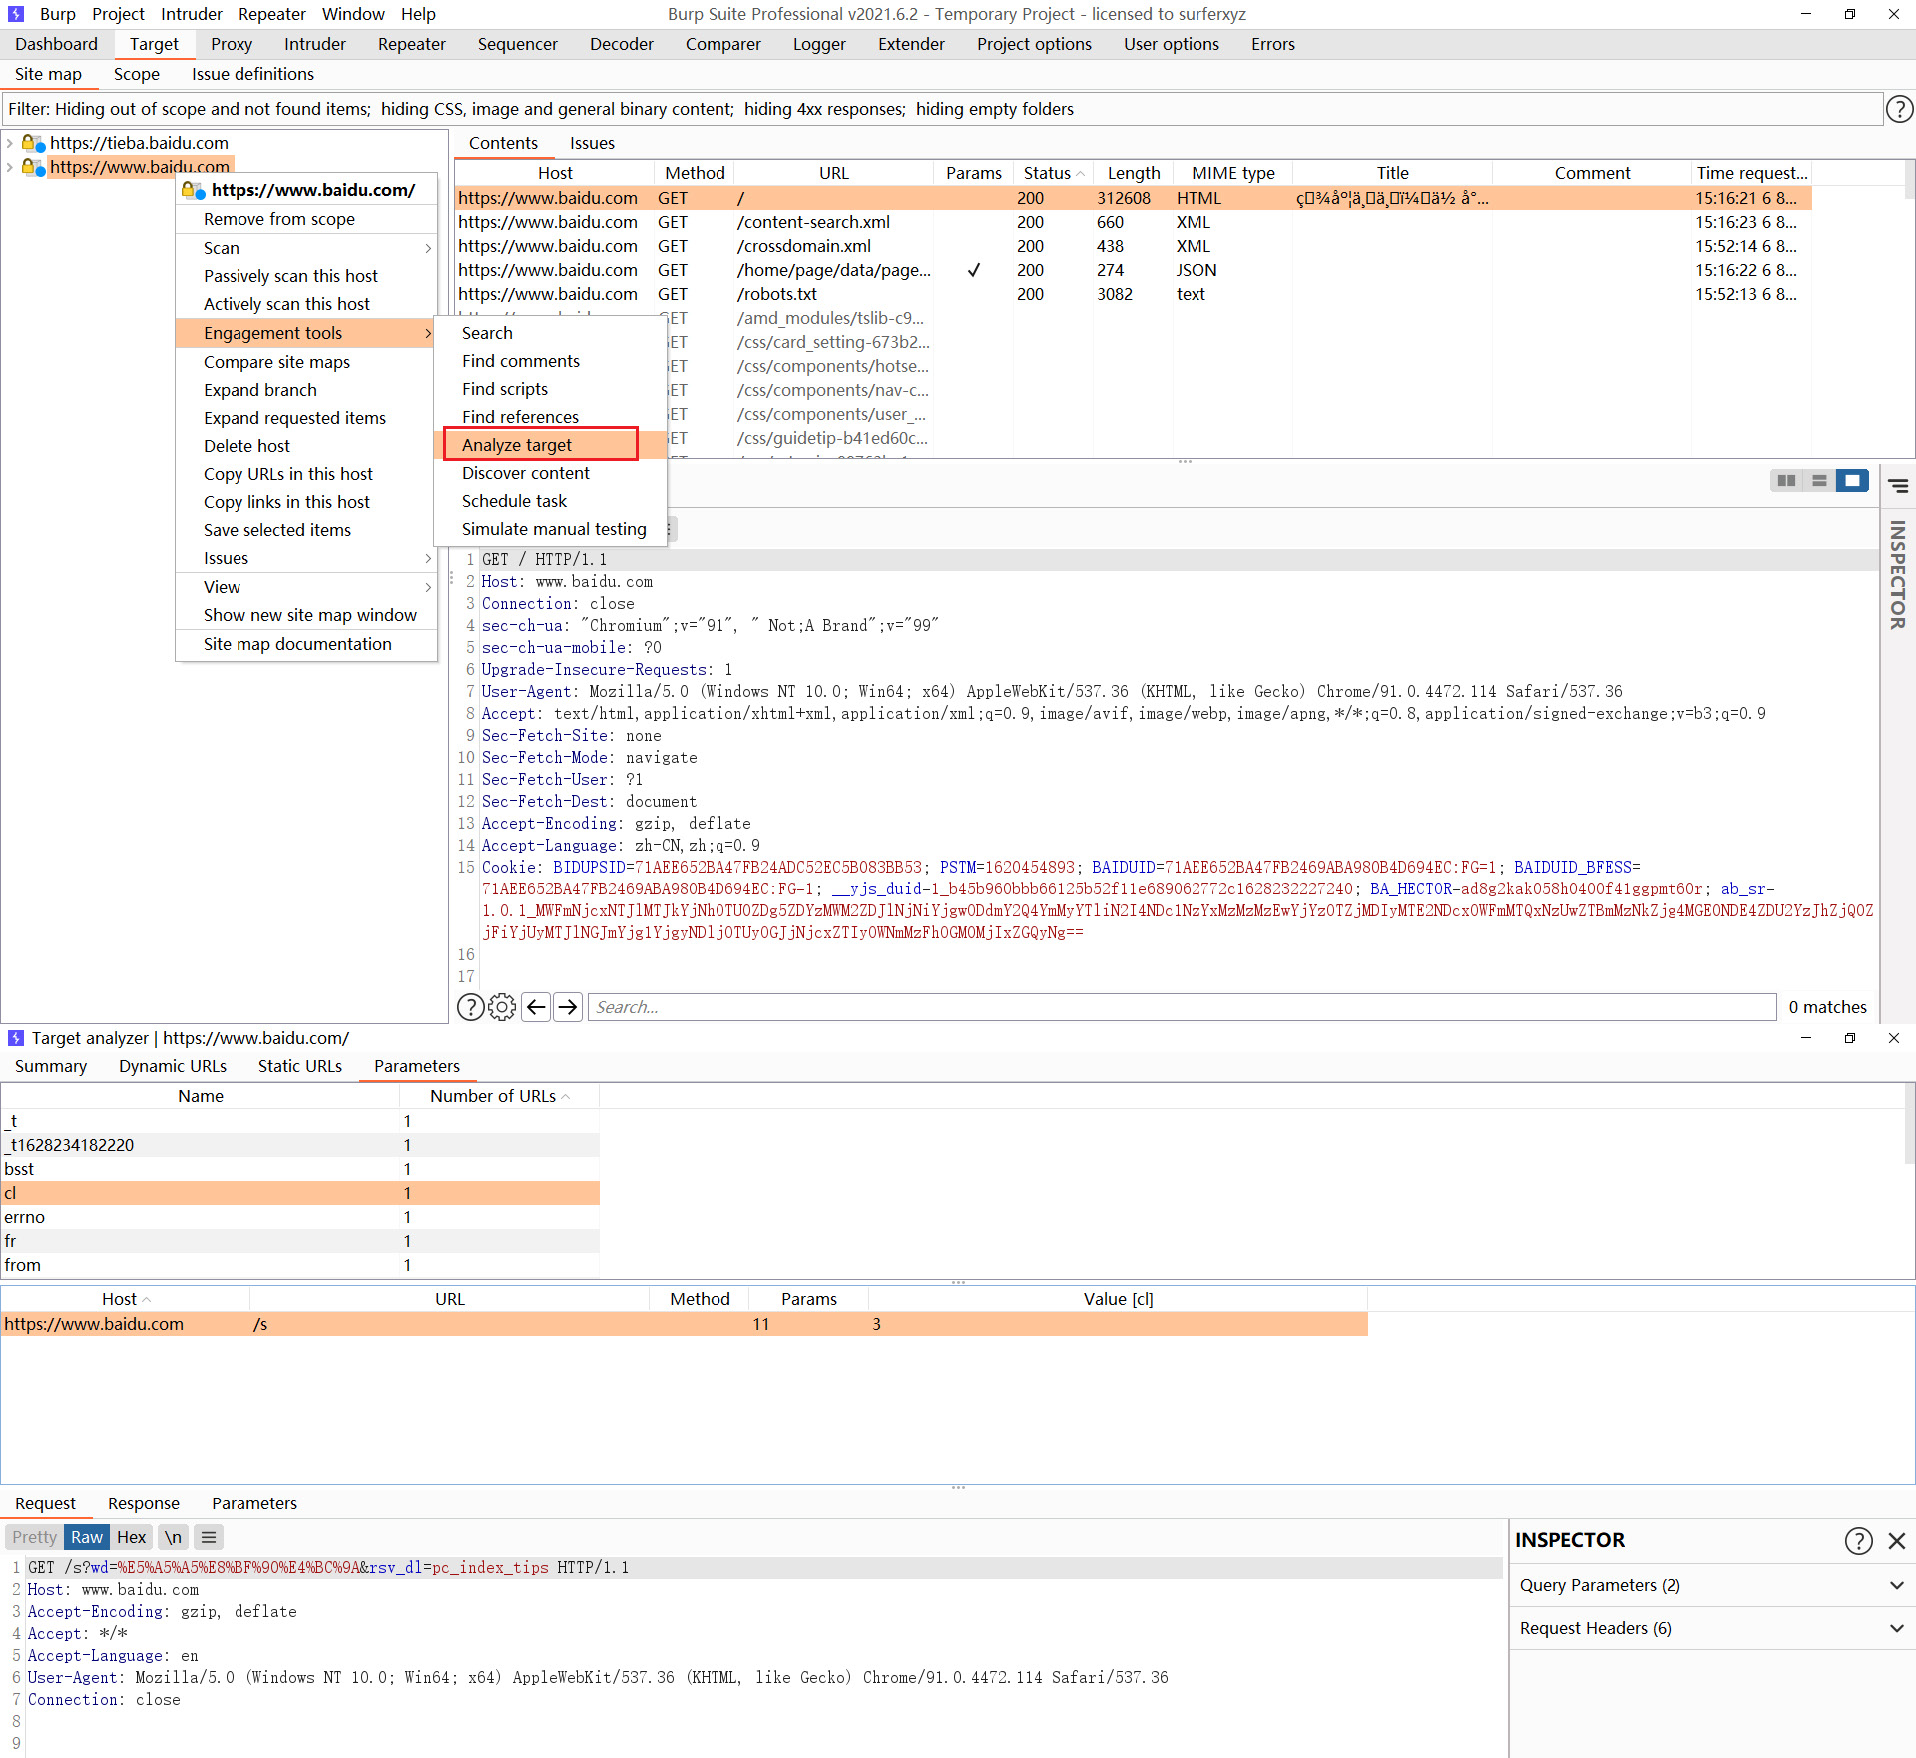
Task: Click Burp Suite logo icon in title bar
Action: pos(16,14)
